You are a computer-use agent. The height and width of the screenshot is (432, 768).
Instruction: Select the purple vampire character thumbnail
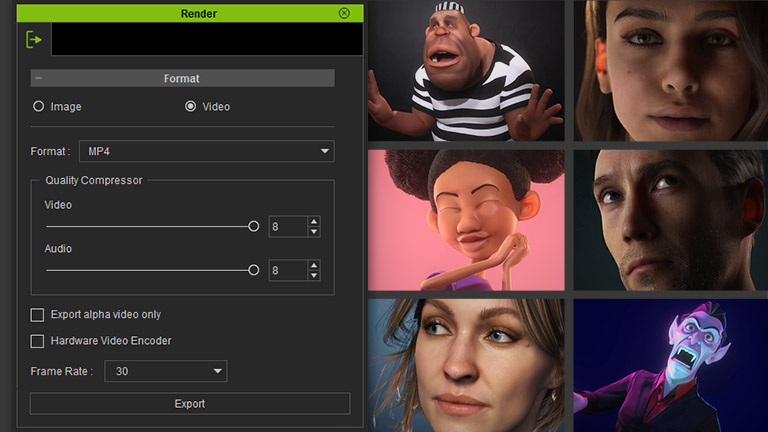(670, 365)
